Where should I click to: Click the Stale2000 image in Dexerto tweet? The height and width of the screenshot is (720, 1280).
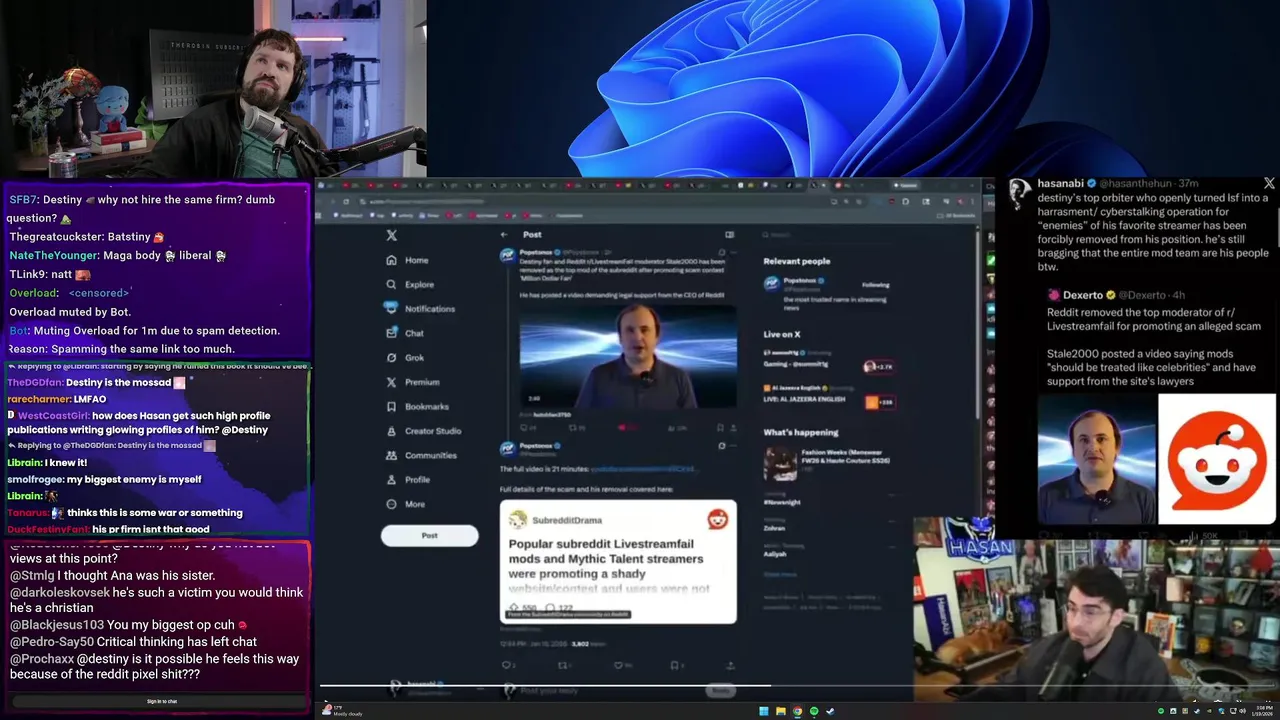pos(1096,459)
